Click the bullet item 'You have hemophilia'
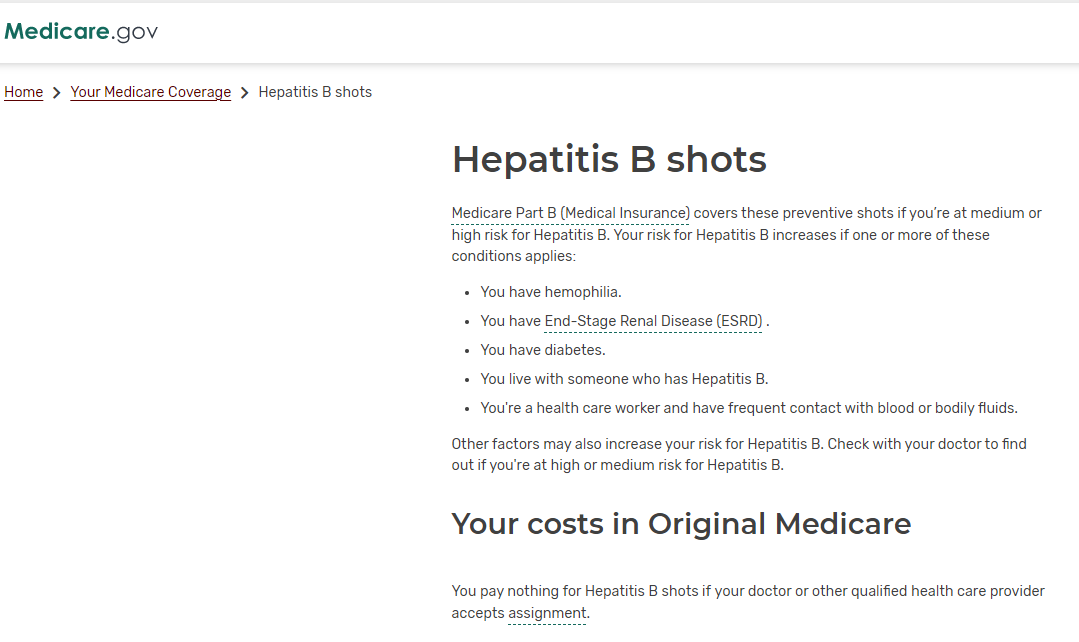Image resolution: width=1079 pixels, height=642 pixels. pyautogui.click(x=550, y=291)
